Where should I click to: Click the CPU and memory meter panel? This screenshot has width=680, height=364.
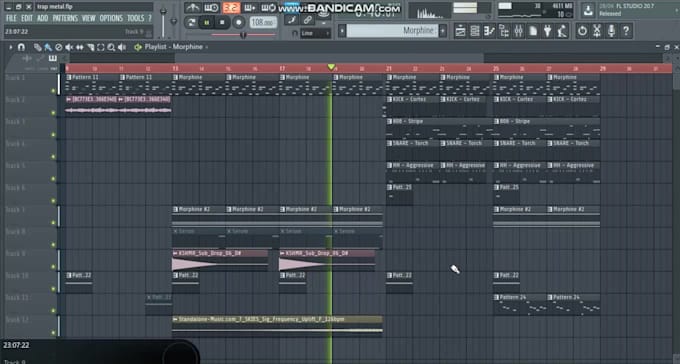tap(535, 10)
